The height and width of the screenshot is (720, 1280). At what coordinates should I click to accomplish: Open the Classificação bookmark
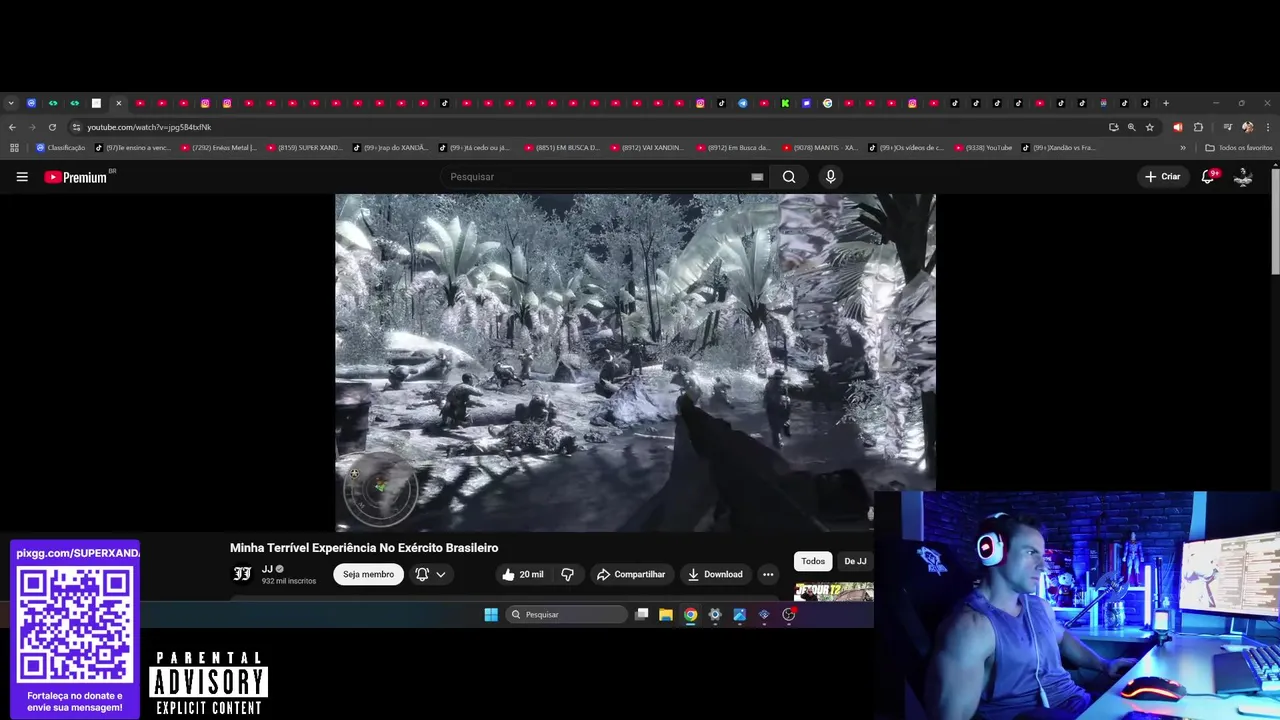[61, 148]
